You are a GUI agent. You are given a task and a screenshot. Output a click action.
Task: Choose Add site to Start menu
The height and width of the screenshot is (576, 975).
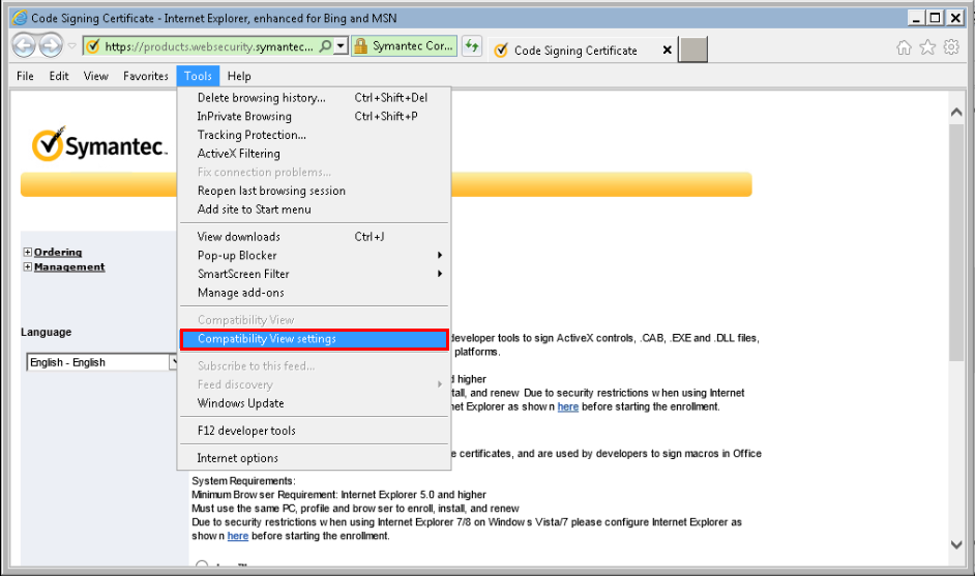[x=313, y=210]
